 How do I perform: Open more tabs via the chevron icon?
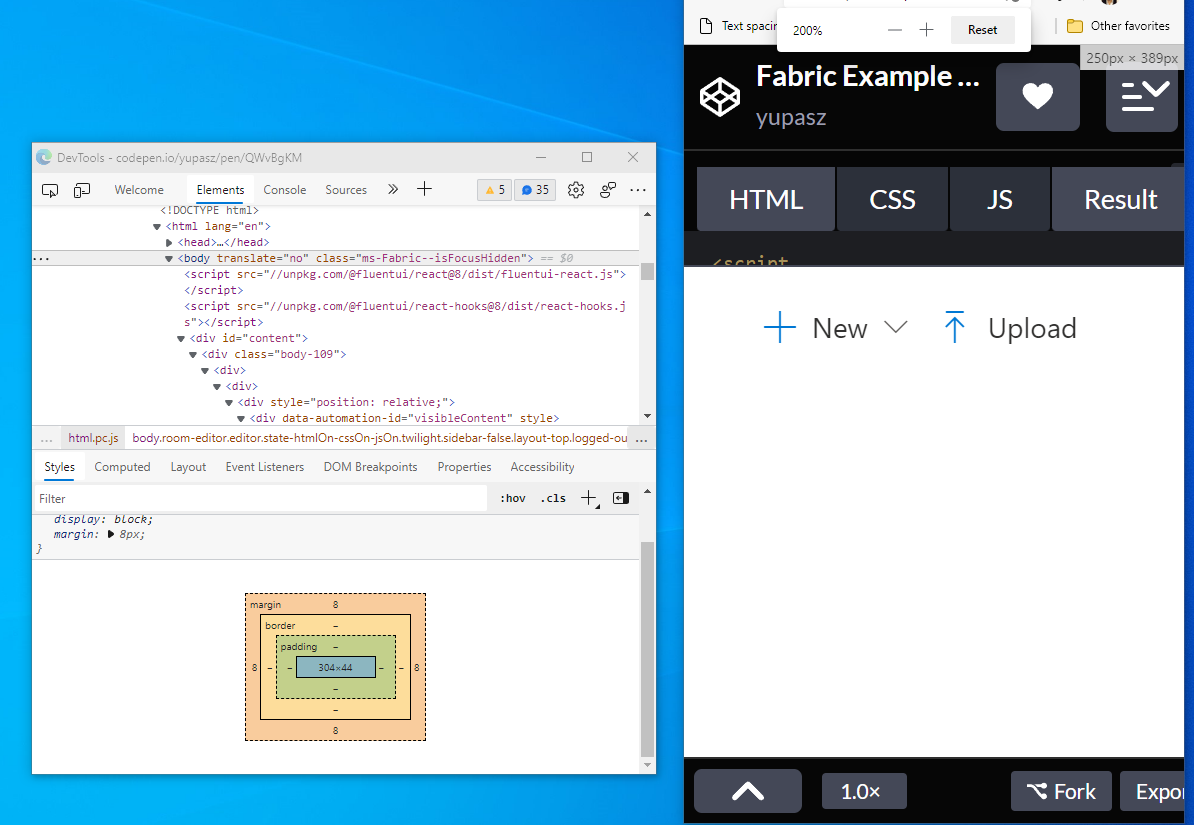pyautogui.click(x=392, y=189)
